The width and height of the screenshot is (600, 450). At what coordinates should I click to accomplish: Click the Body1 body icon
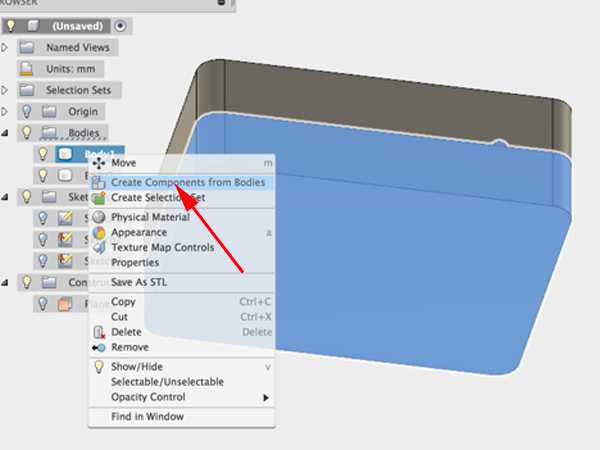65,154
